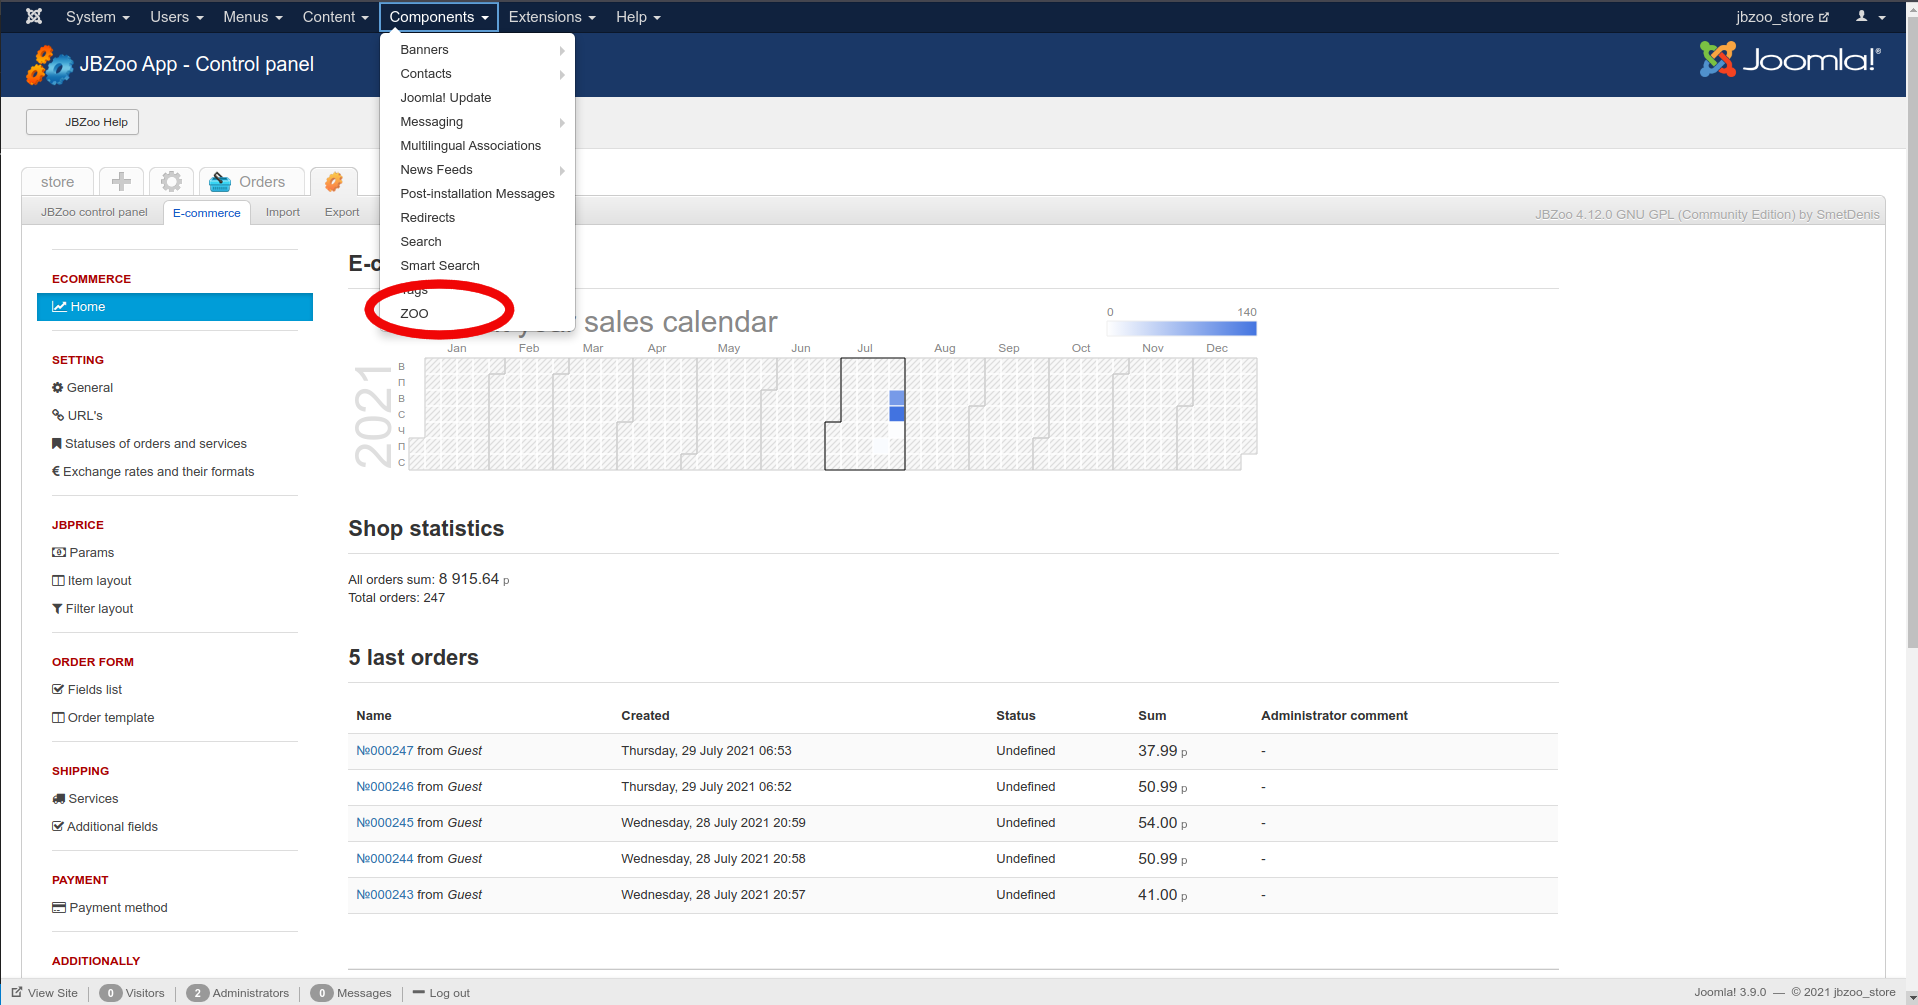Open the user account icon menu
The image size is (1918, 1005).
coord(1870,16)
